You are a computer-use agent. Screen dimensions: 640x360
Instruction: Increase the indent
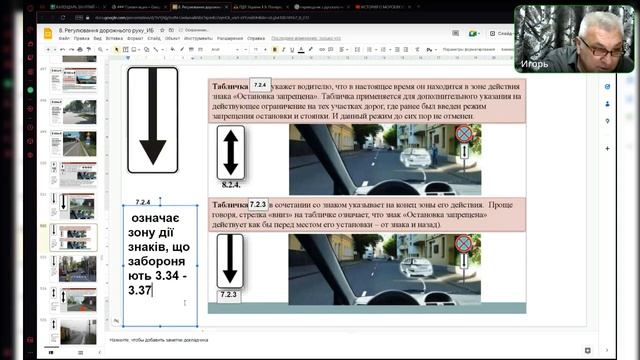406,49
